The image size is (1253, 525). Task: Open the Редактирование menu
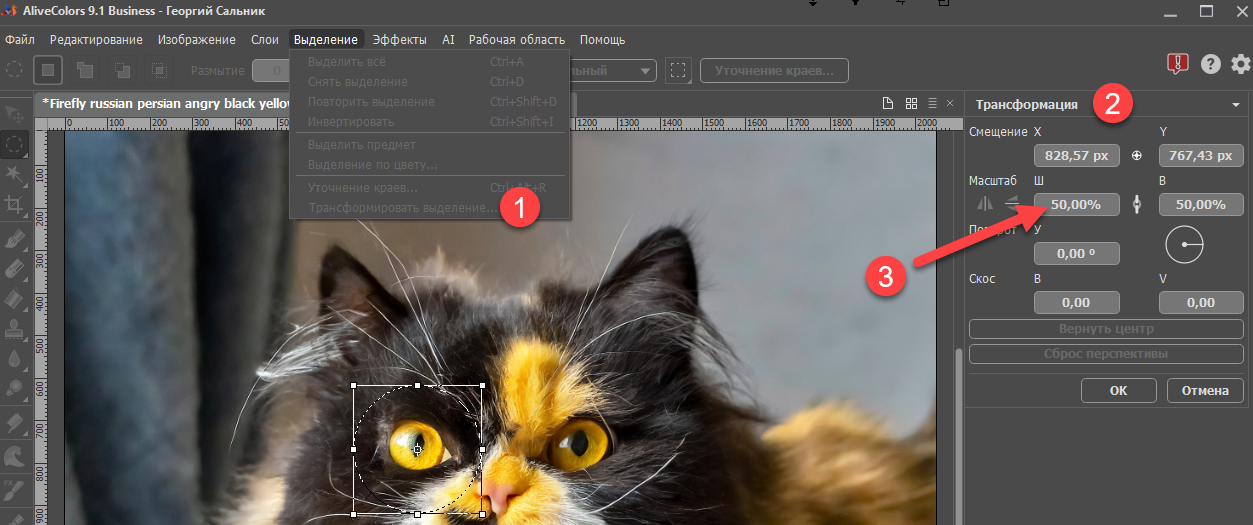pyautogui.click(x=96, y=40)
